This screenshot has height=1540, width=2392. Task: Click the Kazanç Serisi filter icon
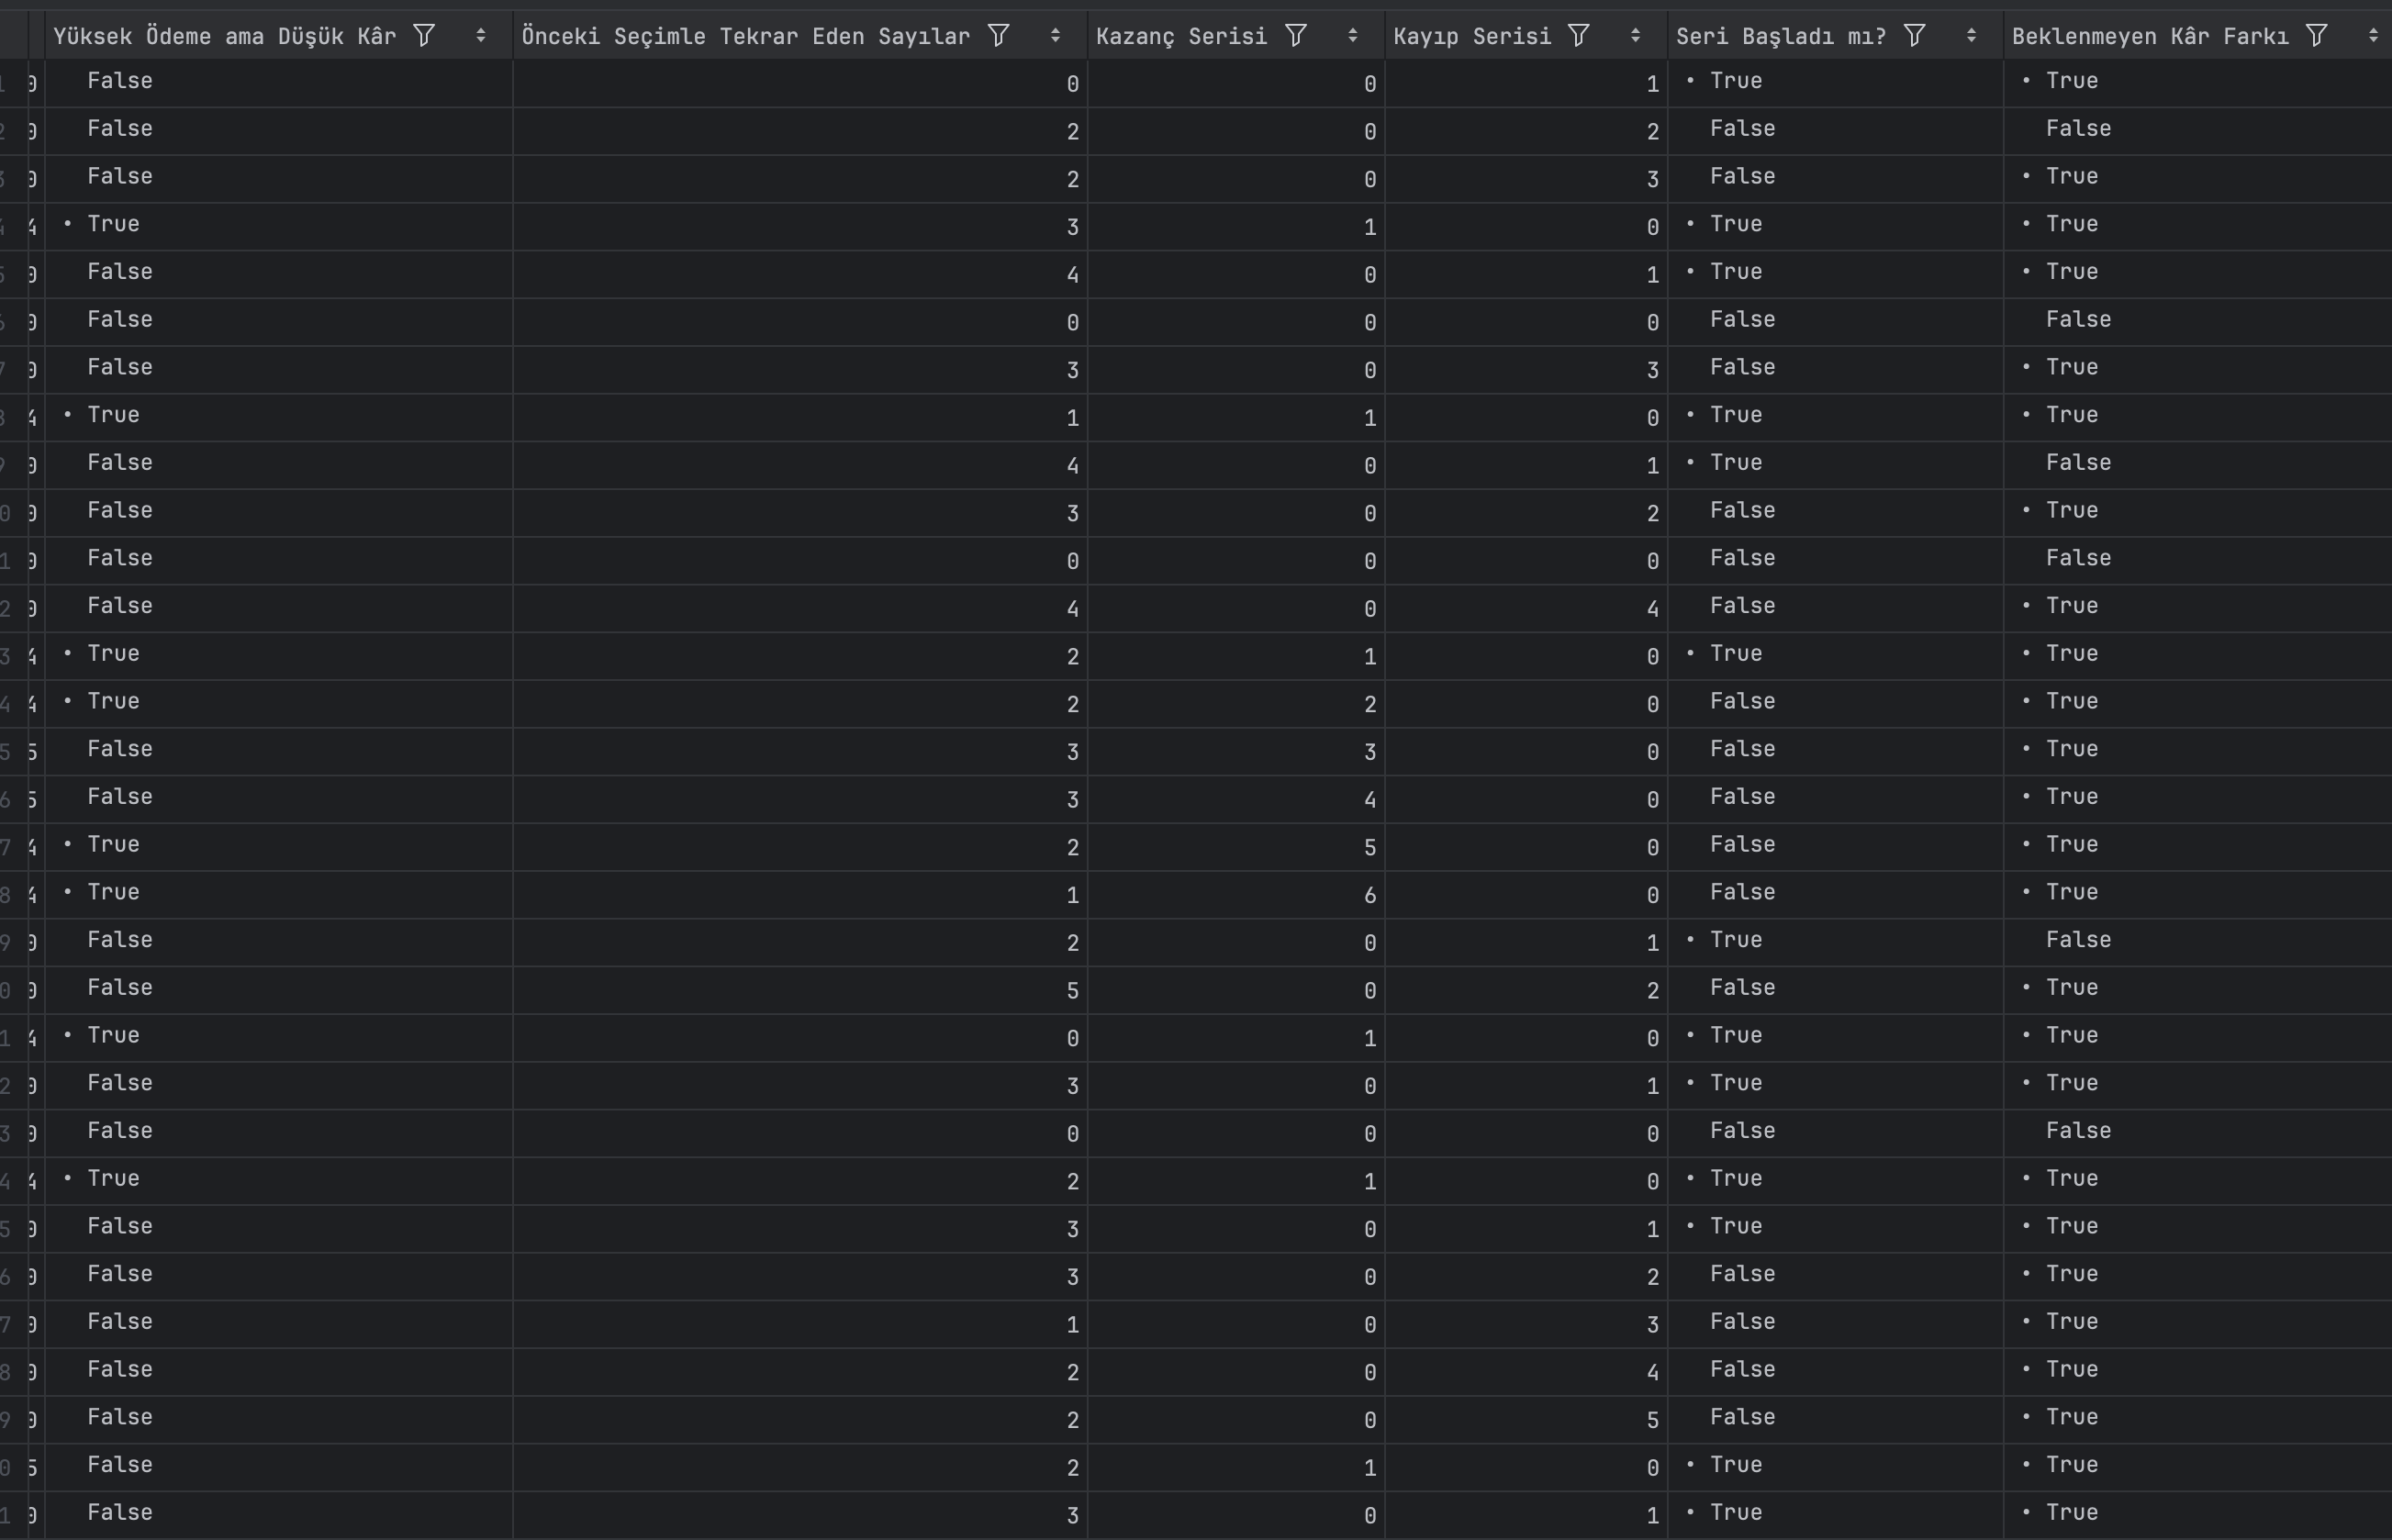point(1296,36)
